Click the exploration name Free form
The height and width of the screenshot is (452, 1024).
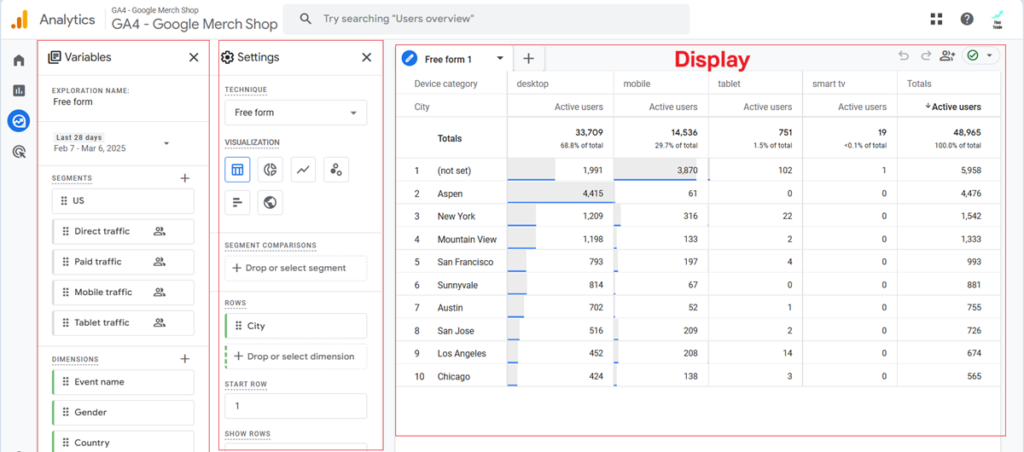click(x=73, y=102)
